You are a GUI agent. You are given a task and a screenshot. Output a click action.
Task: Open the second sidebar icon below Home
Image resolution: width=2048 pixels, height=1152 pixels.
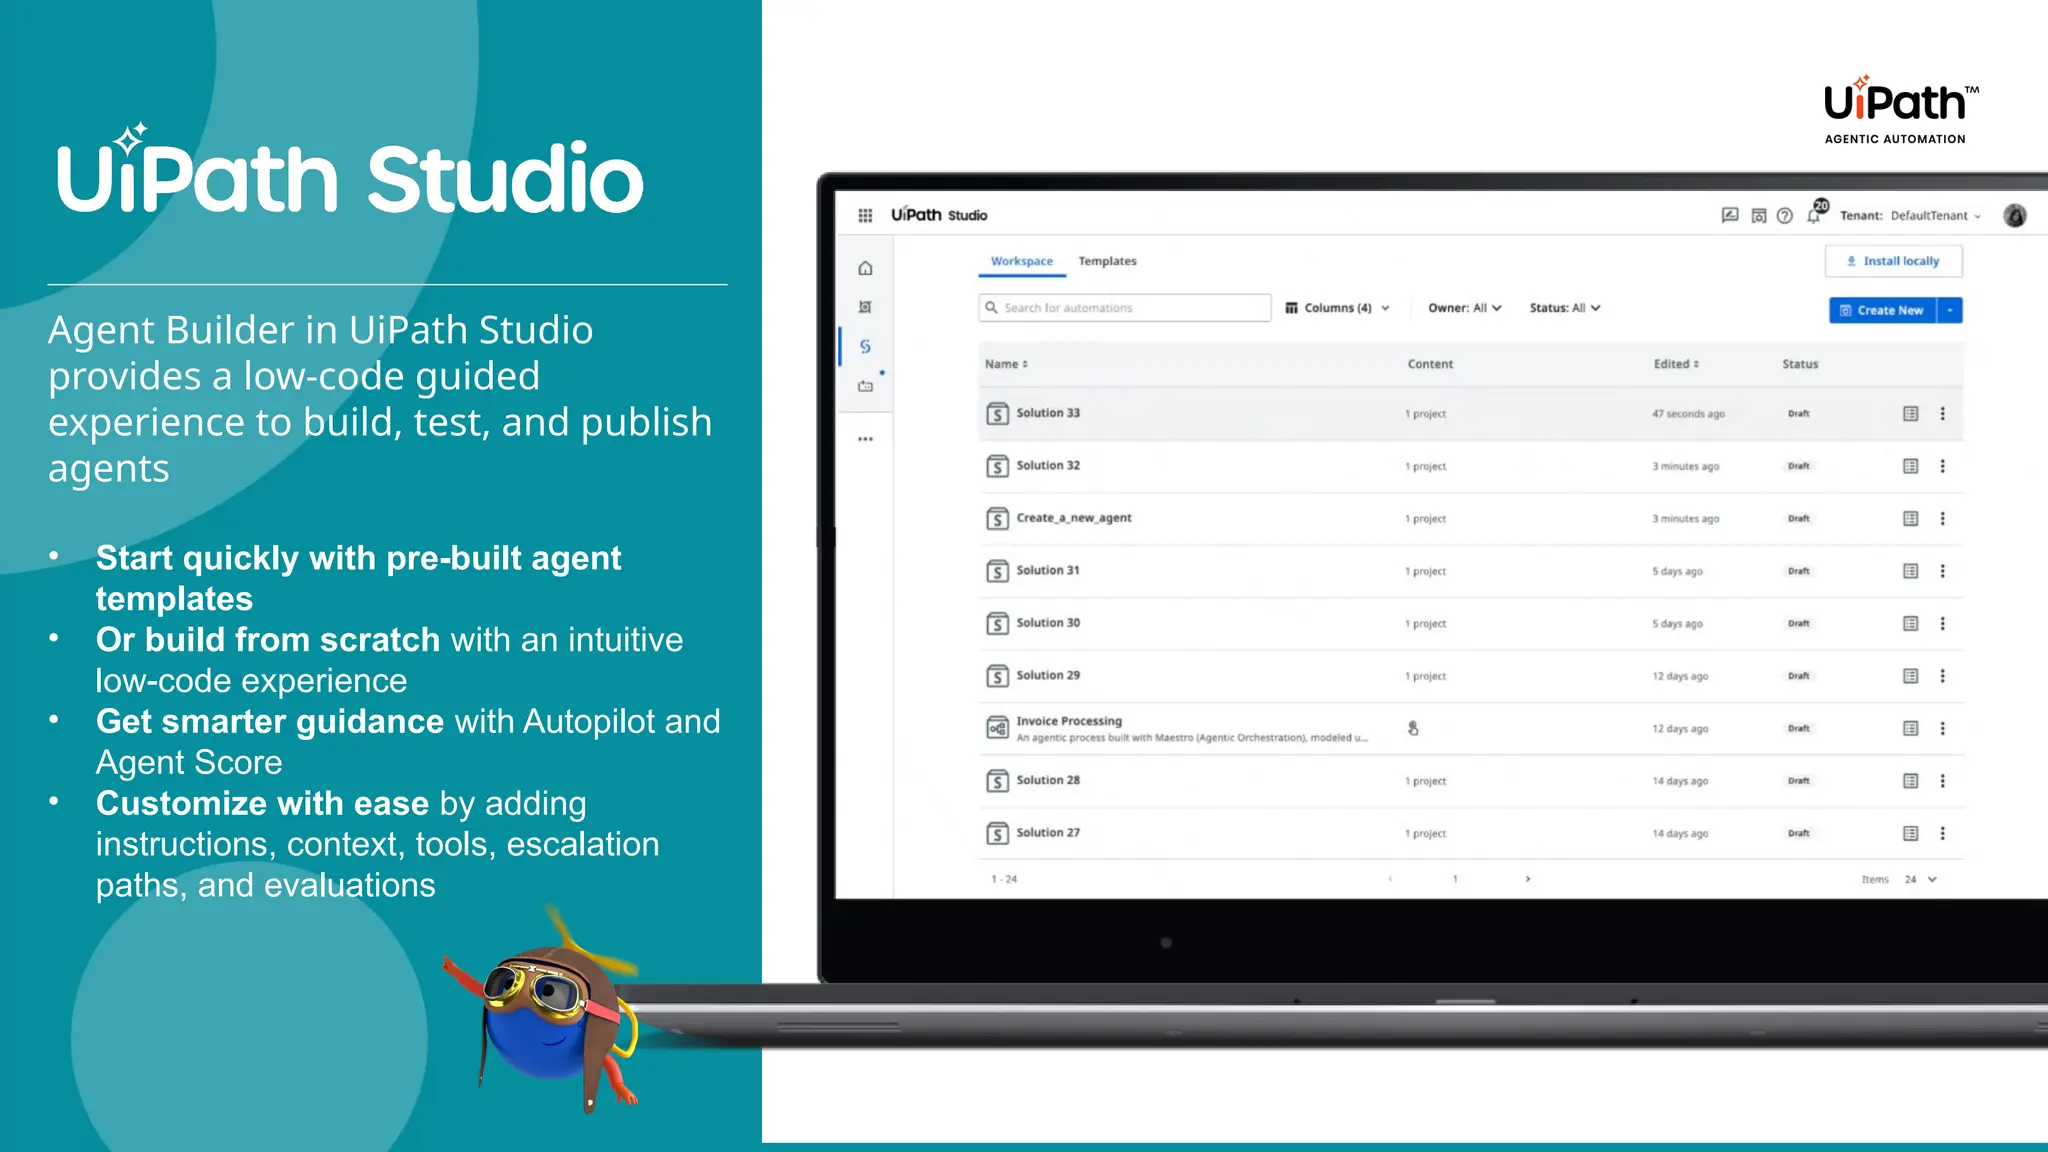pos(865,307)
